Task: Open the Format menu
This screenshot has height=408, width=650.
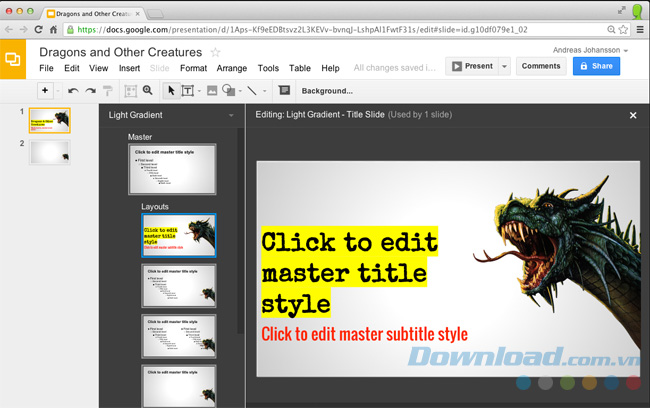Action: tap(193, 68)
